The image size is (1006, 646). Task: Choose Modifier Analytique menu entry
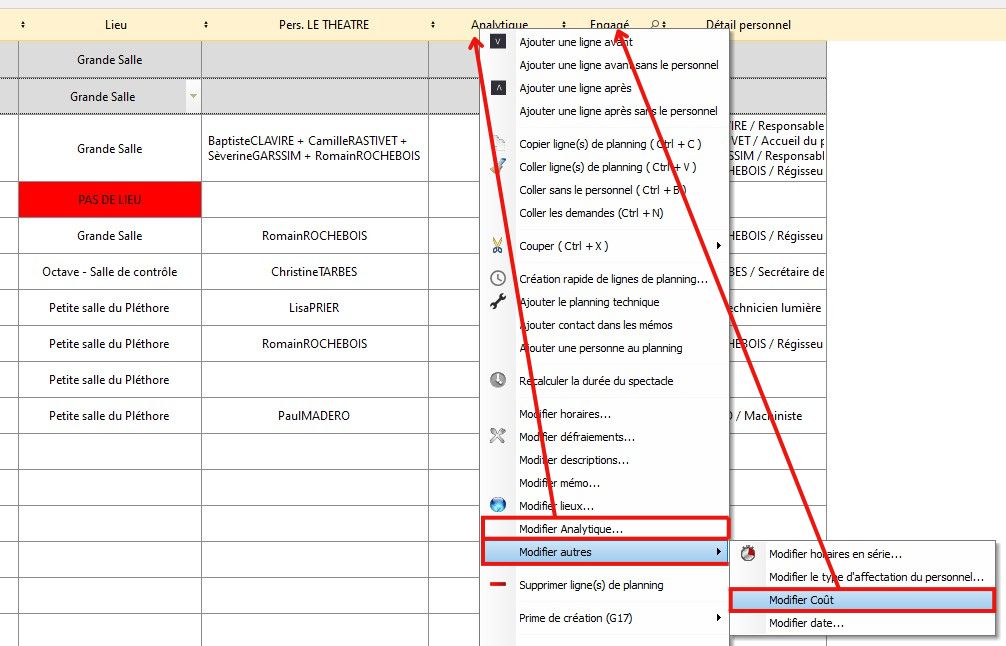pos(571,528)
